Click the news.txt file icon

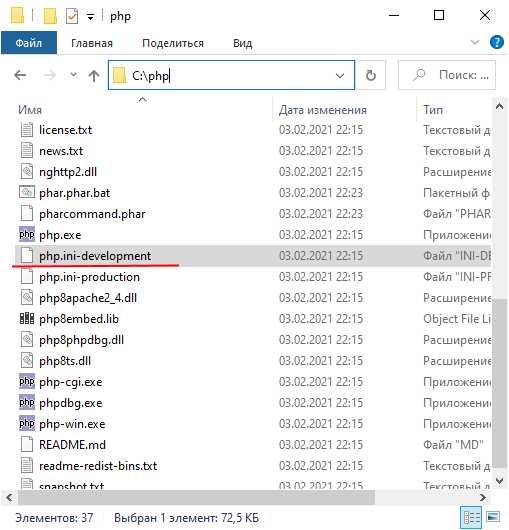(27, 151)
